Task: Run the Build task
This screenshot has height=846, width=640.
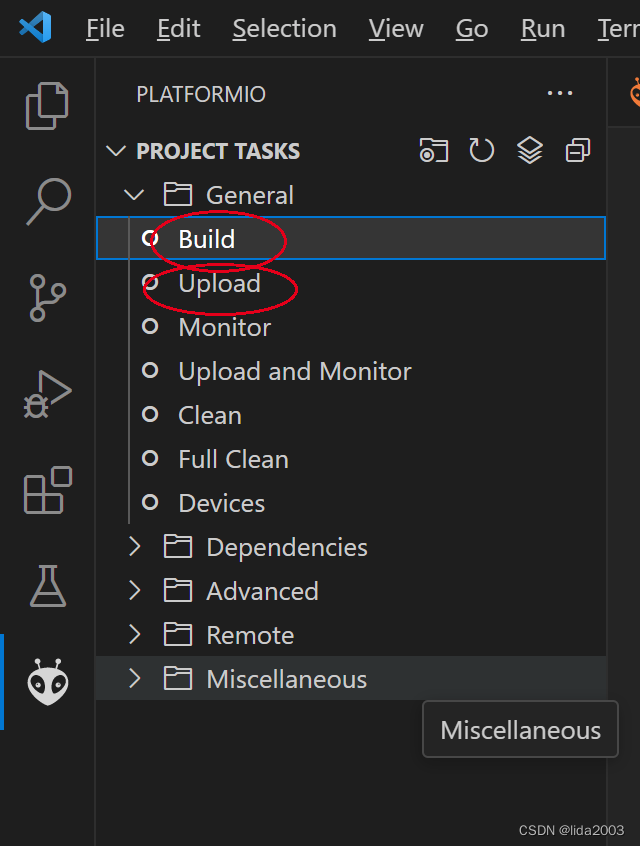Action: coord(206,239)
